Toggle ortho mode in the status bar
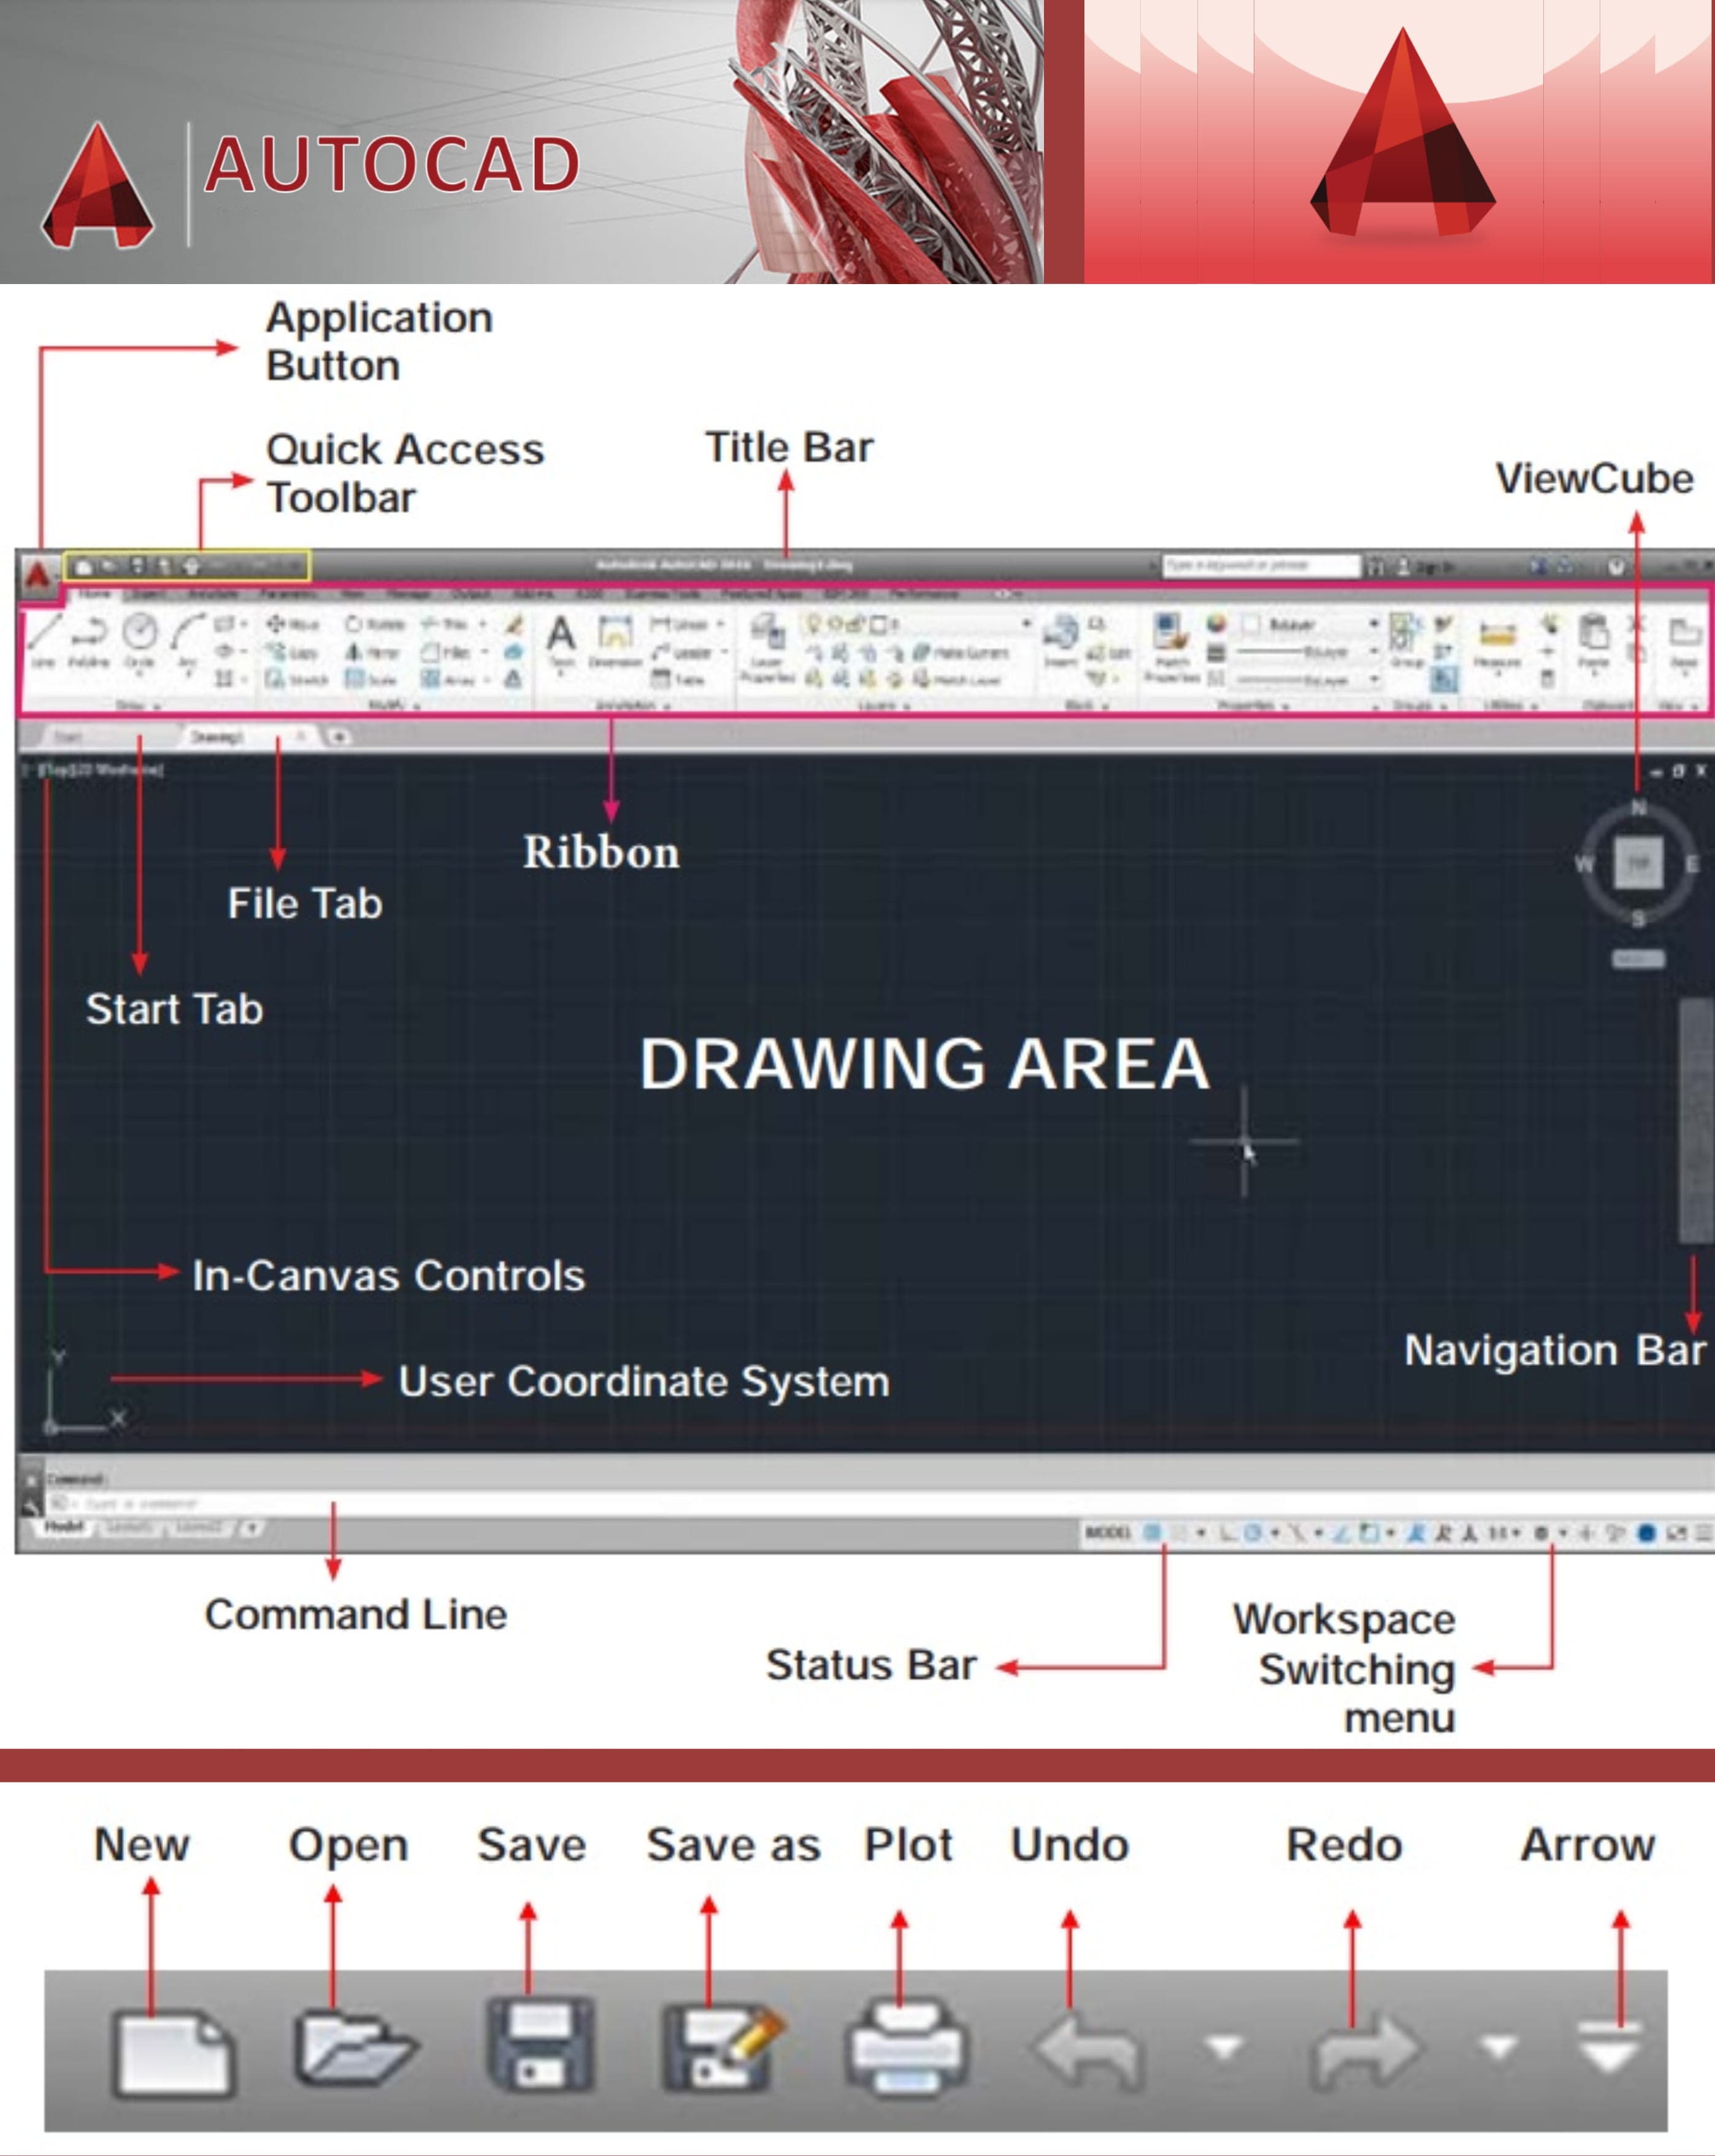The height and width of the screenshot is (2156, 1715). pos(1229,1533)
